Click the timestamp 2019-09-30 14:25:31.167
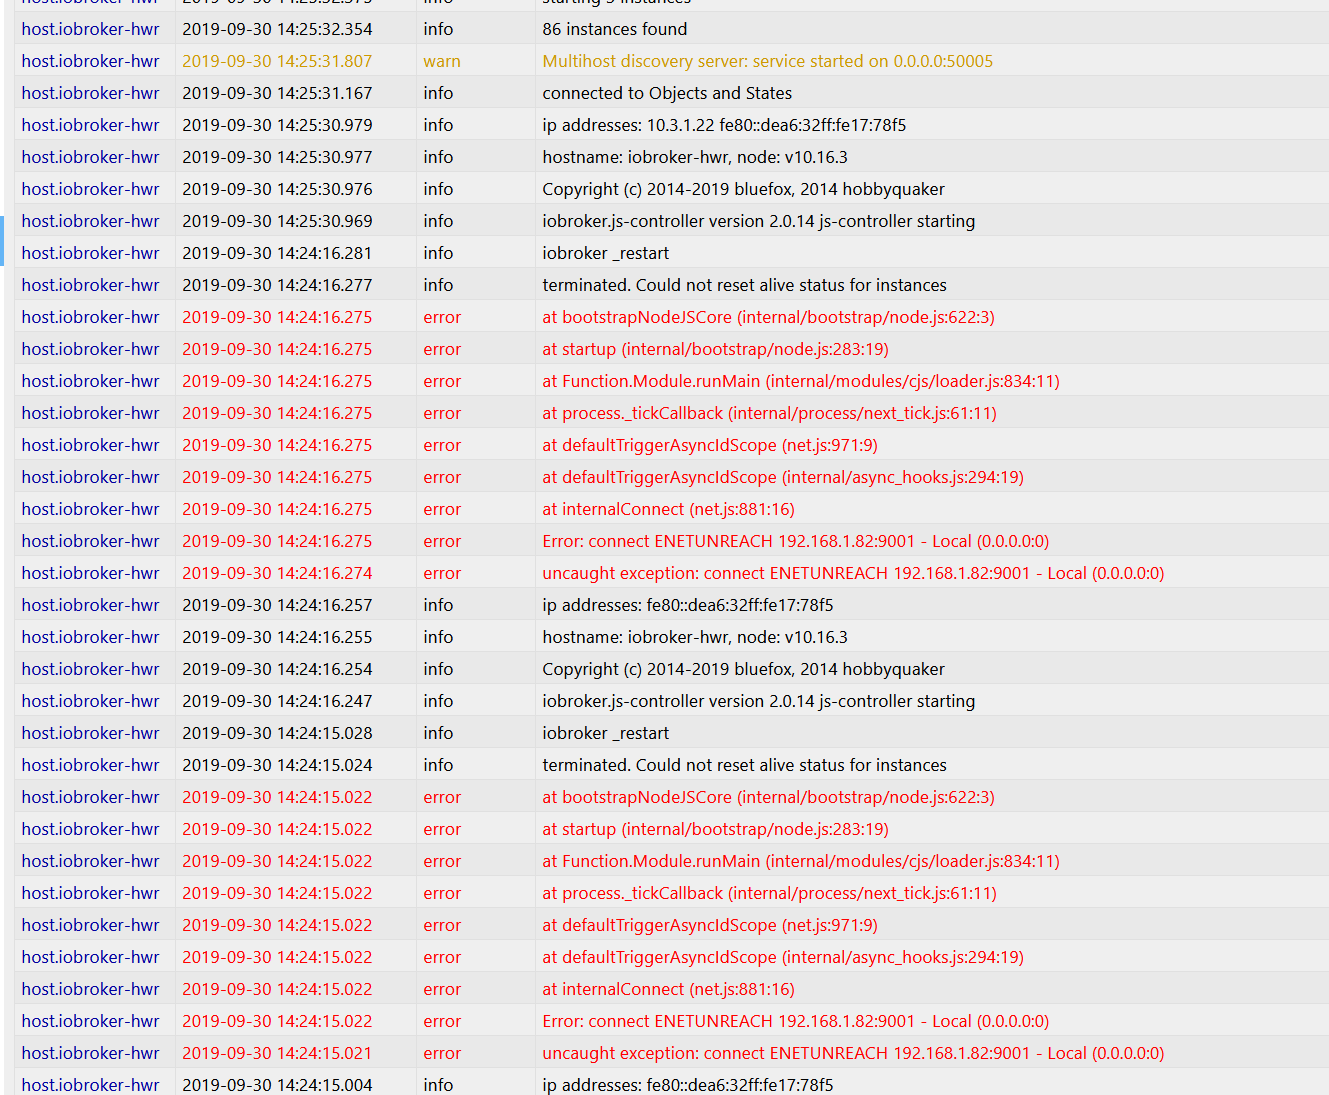 [x=277, y=93]
